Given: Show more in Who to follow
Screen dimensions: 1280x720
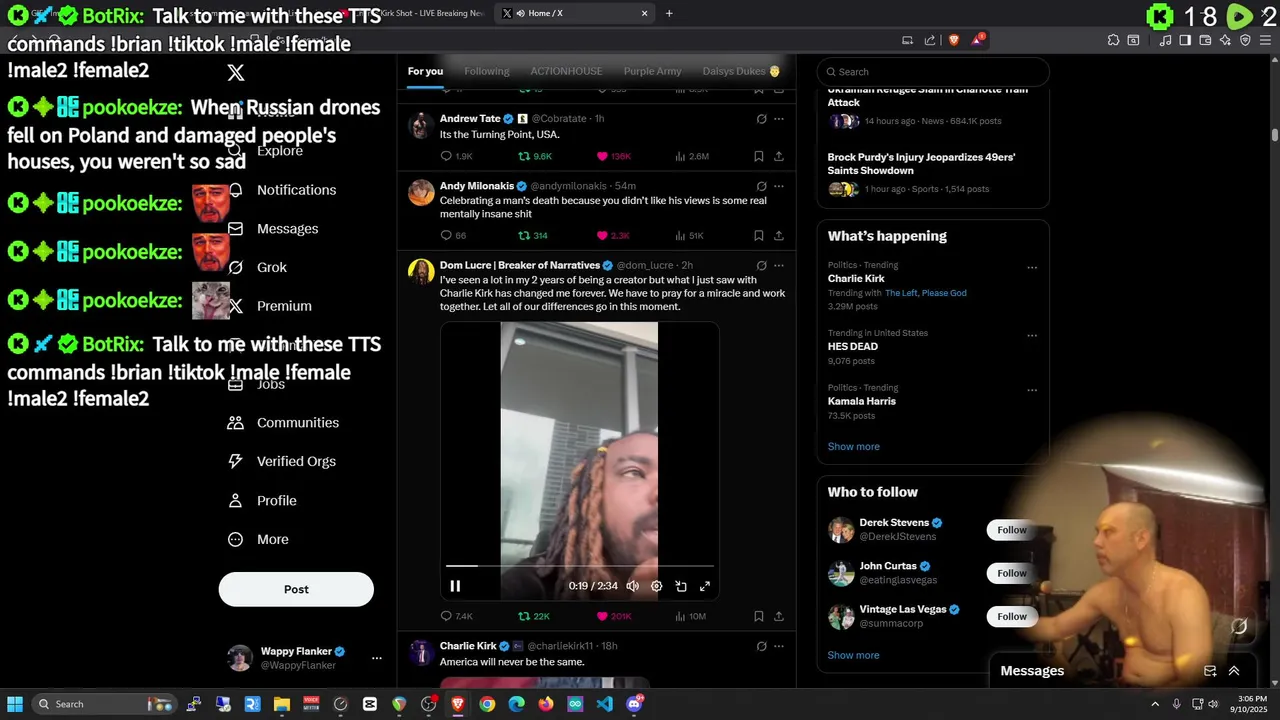Looking at the screenshot, I should pos(853,655).
